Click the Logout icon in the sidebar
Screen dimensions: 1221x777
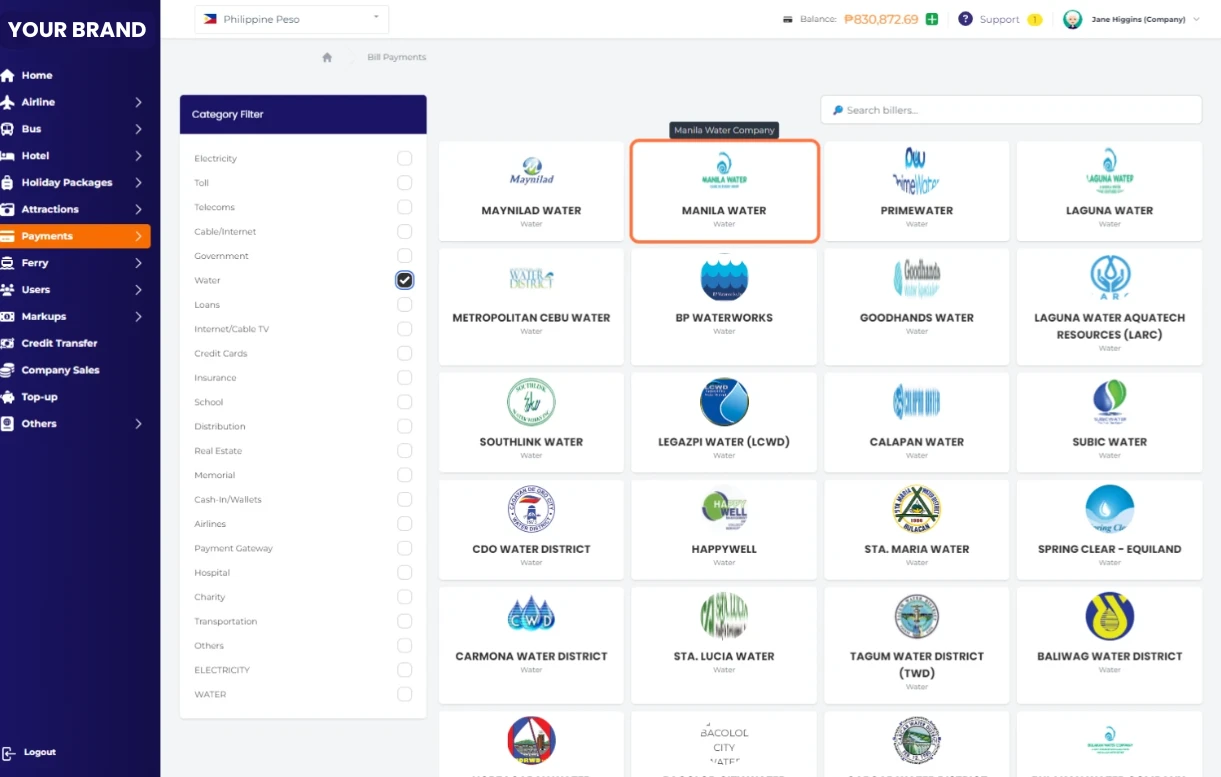coord(9,753)
